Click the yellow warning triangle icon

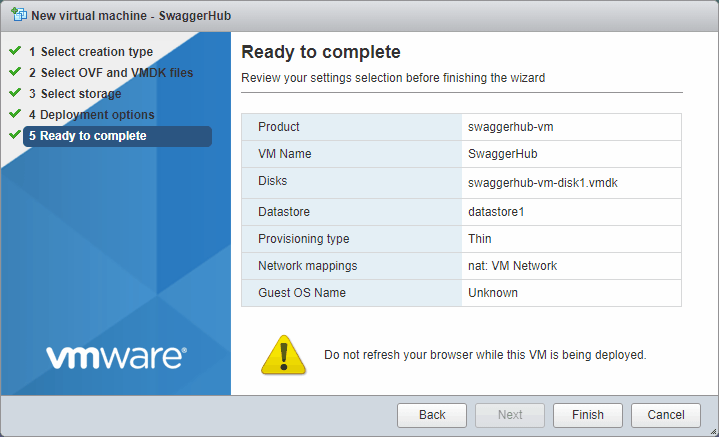point(282,354)
